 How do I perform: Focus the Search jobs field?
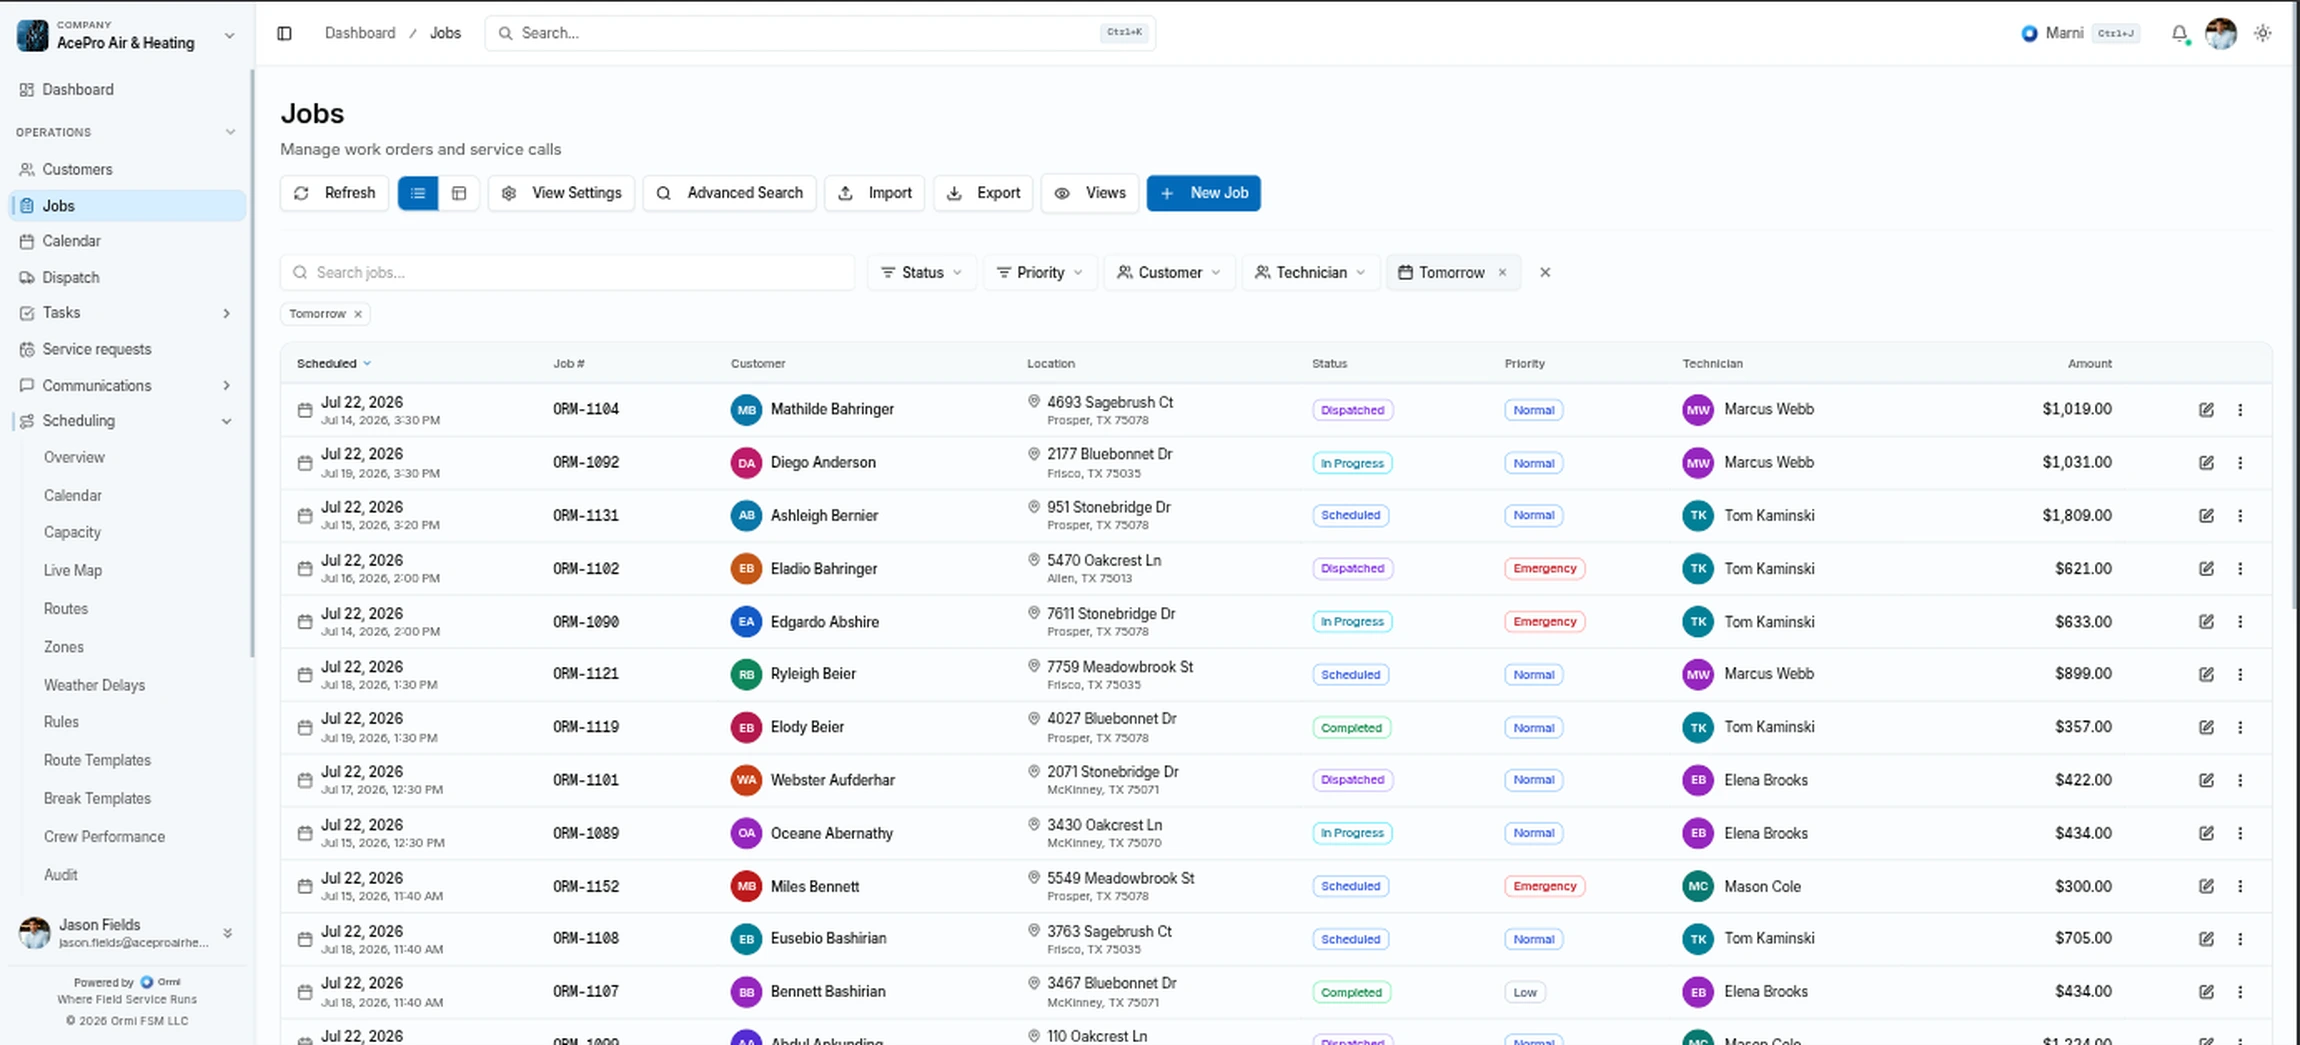(567, 273)
